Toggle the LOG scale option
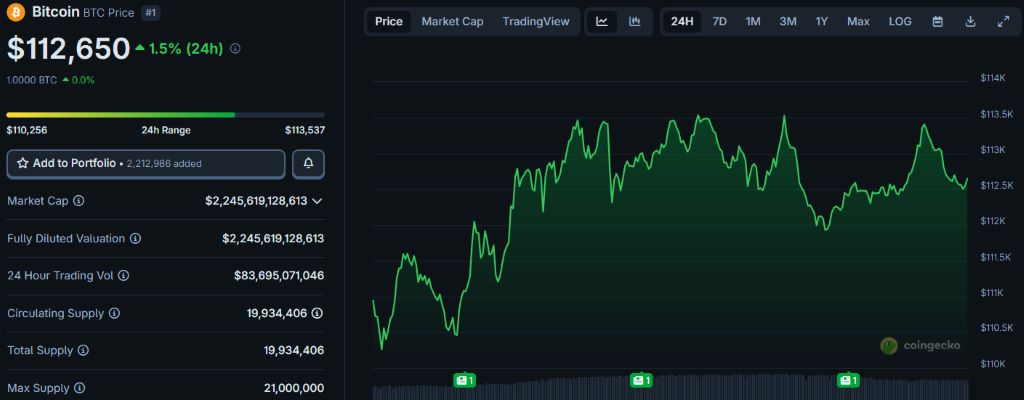The image size is (1024, 400). click(899, 21)
